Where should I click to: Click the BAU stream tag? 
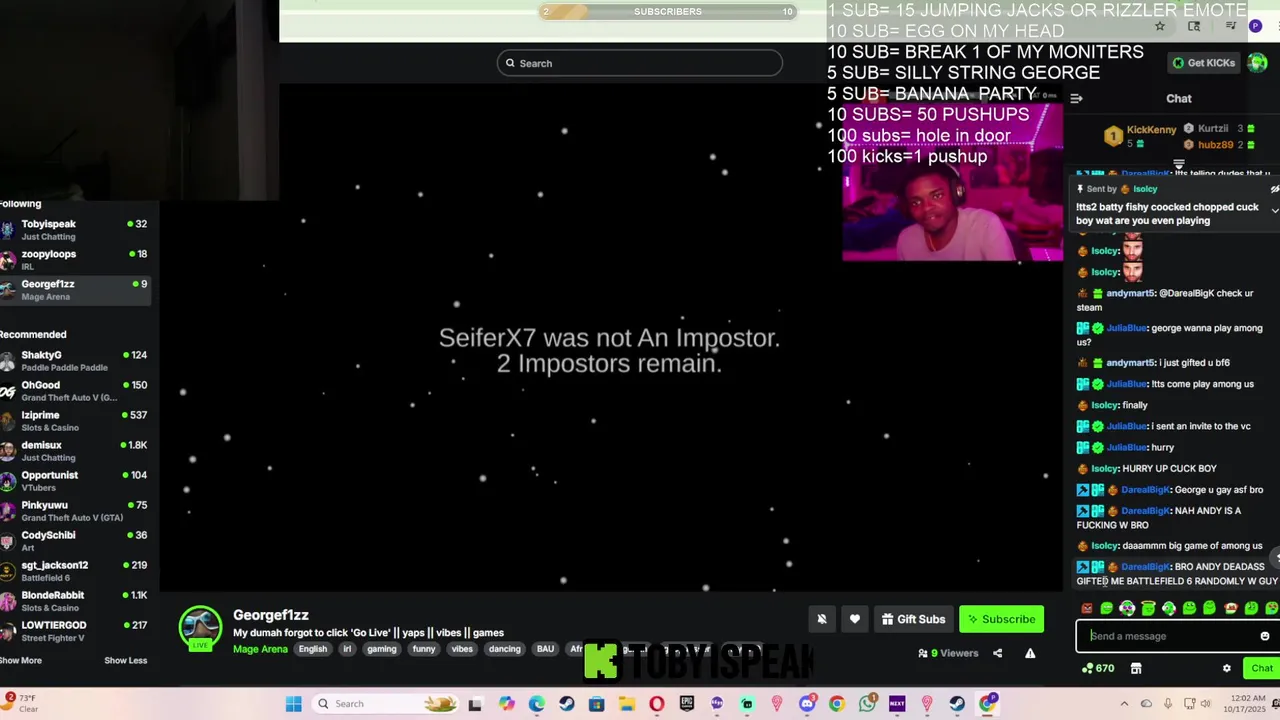(545, 649)
